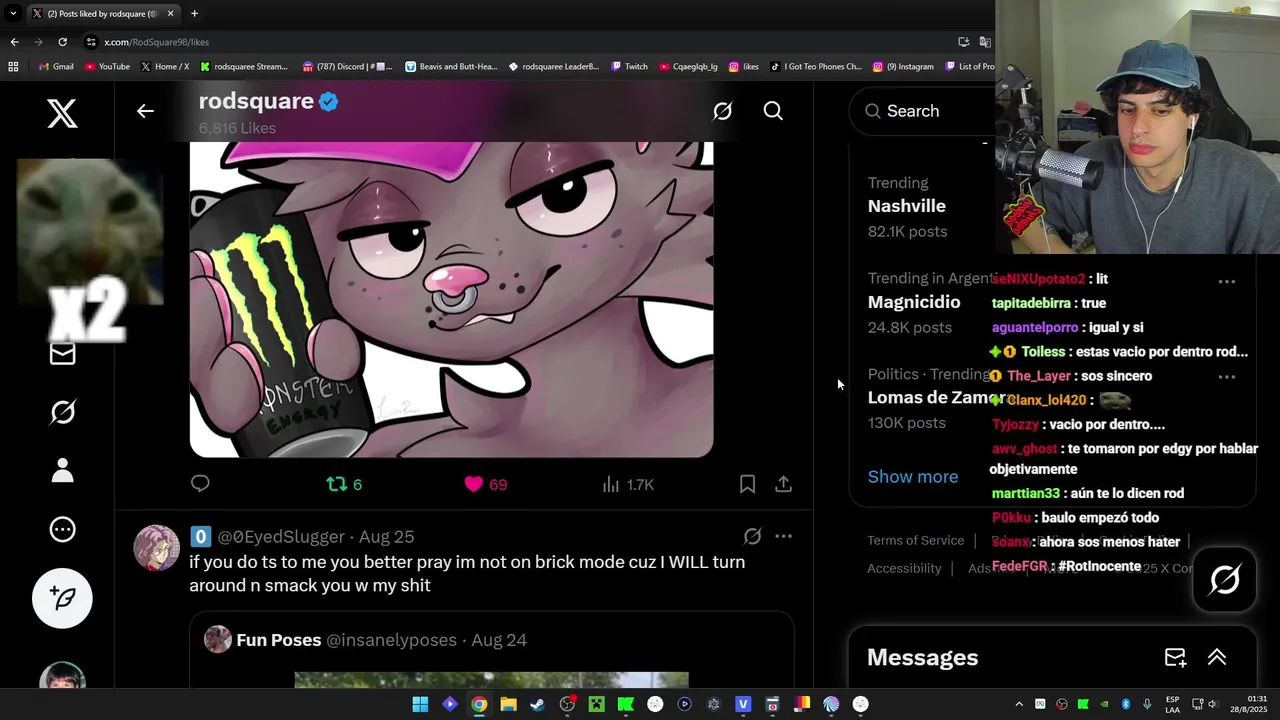Show more trending topics
Image resolution: width=1280 pixels, height=720 pixels.
tap(913, 477)
